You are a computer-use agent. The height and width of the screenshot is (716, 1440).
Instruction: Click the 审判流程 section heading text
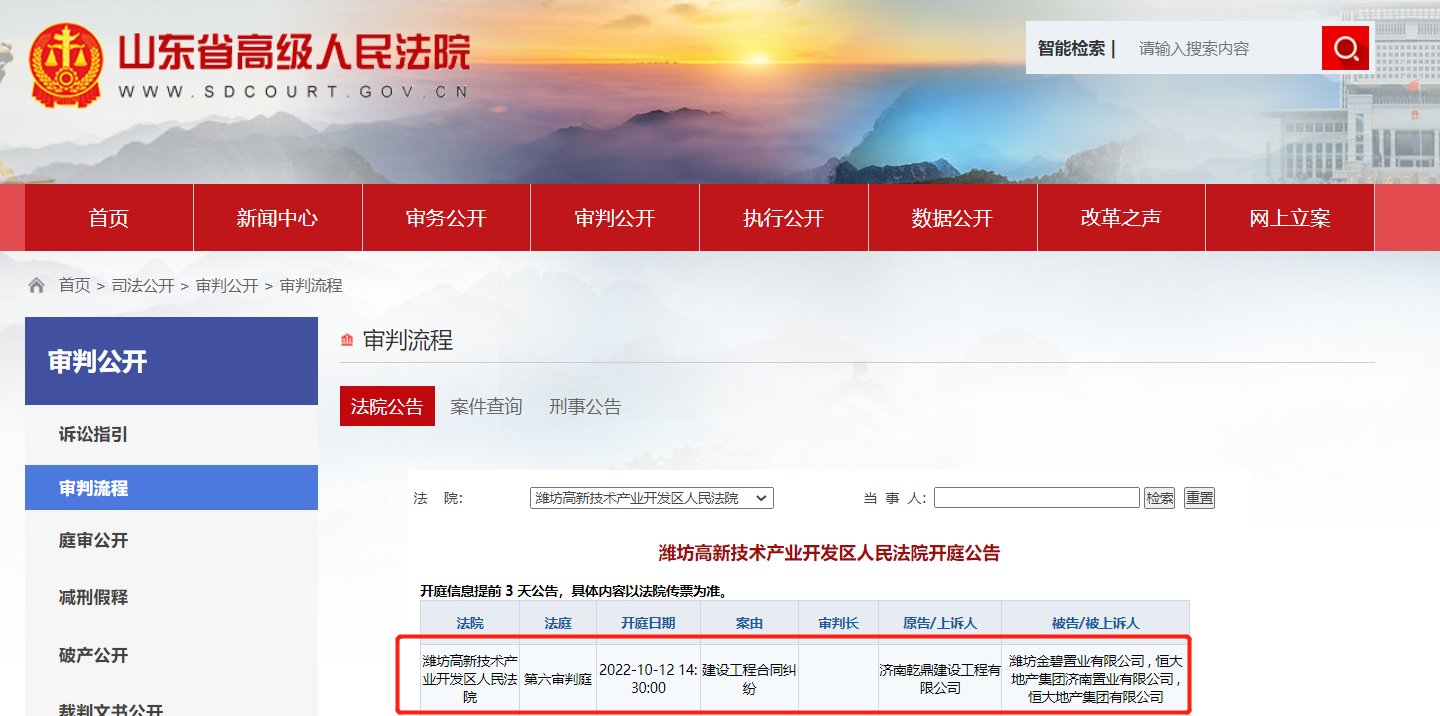tap(408, 341)
